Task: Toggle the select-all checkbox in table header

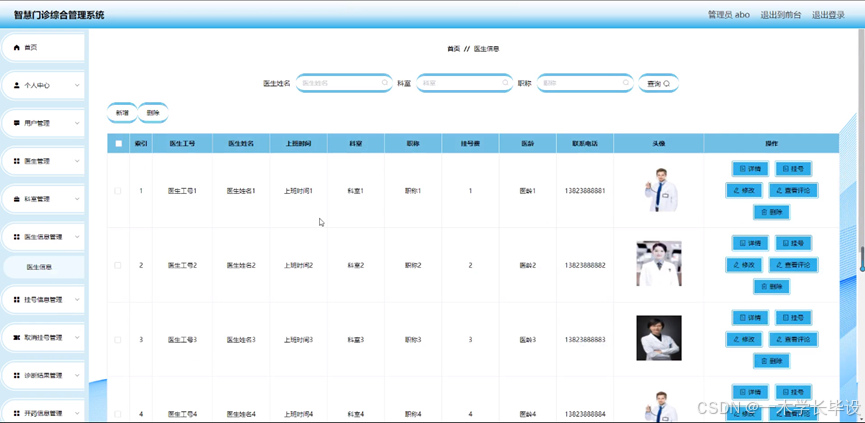Action: click(118, 143)
